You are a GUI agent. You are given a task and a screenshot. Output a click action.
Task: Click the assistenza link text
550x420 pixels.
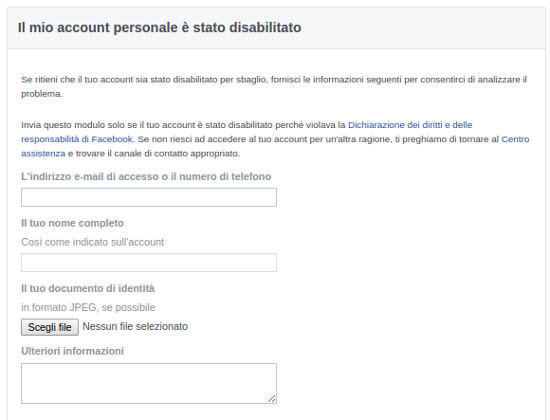(x=43, y=154)
